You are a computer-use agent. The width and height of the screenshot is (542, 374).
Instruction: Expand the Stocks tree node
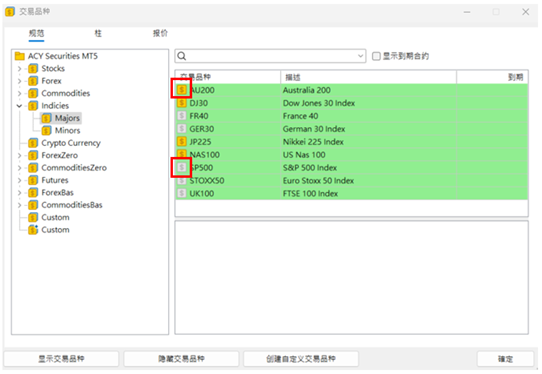tap(19, 68)
